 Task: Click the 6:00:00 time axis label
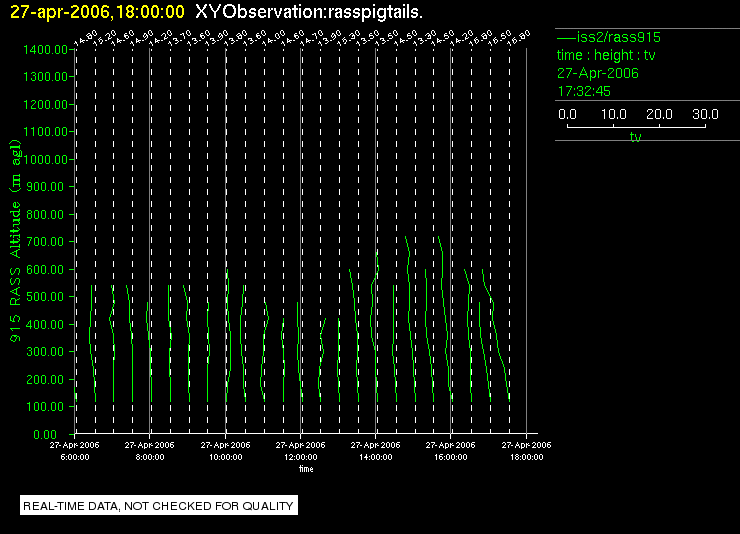(x=75, y=457)
